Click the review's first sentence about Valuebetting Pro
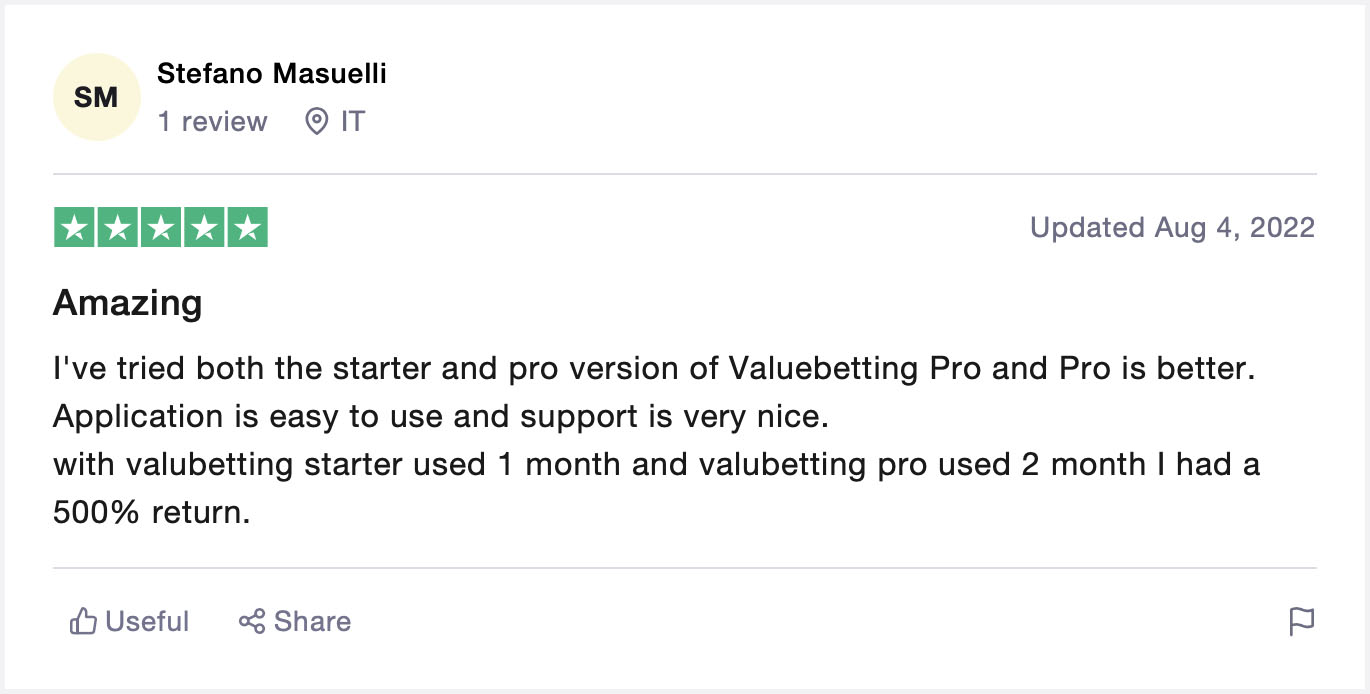Viewport: 1370px width, 694px height. (x=653, y=369)
